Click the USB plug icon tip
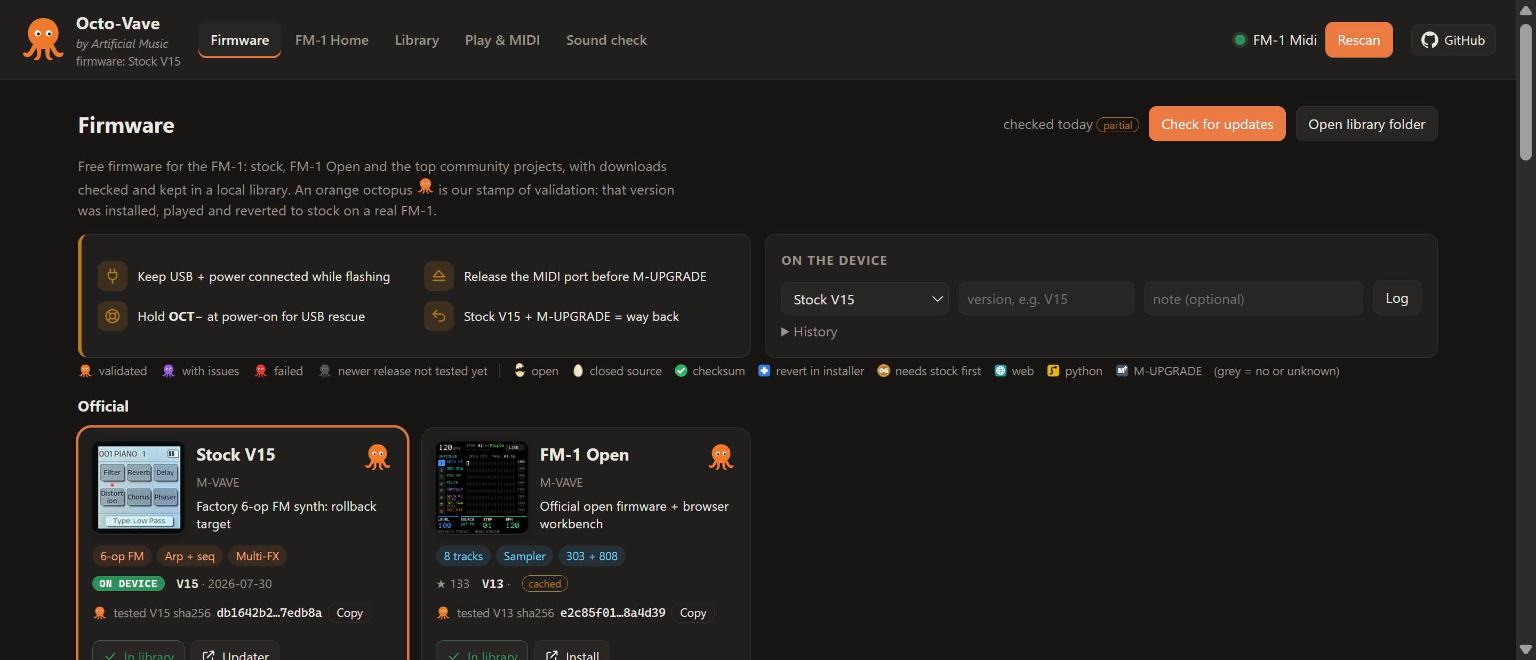The width and height of the screenshot is (1536, 660). click(112, 276)
